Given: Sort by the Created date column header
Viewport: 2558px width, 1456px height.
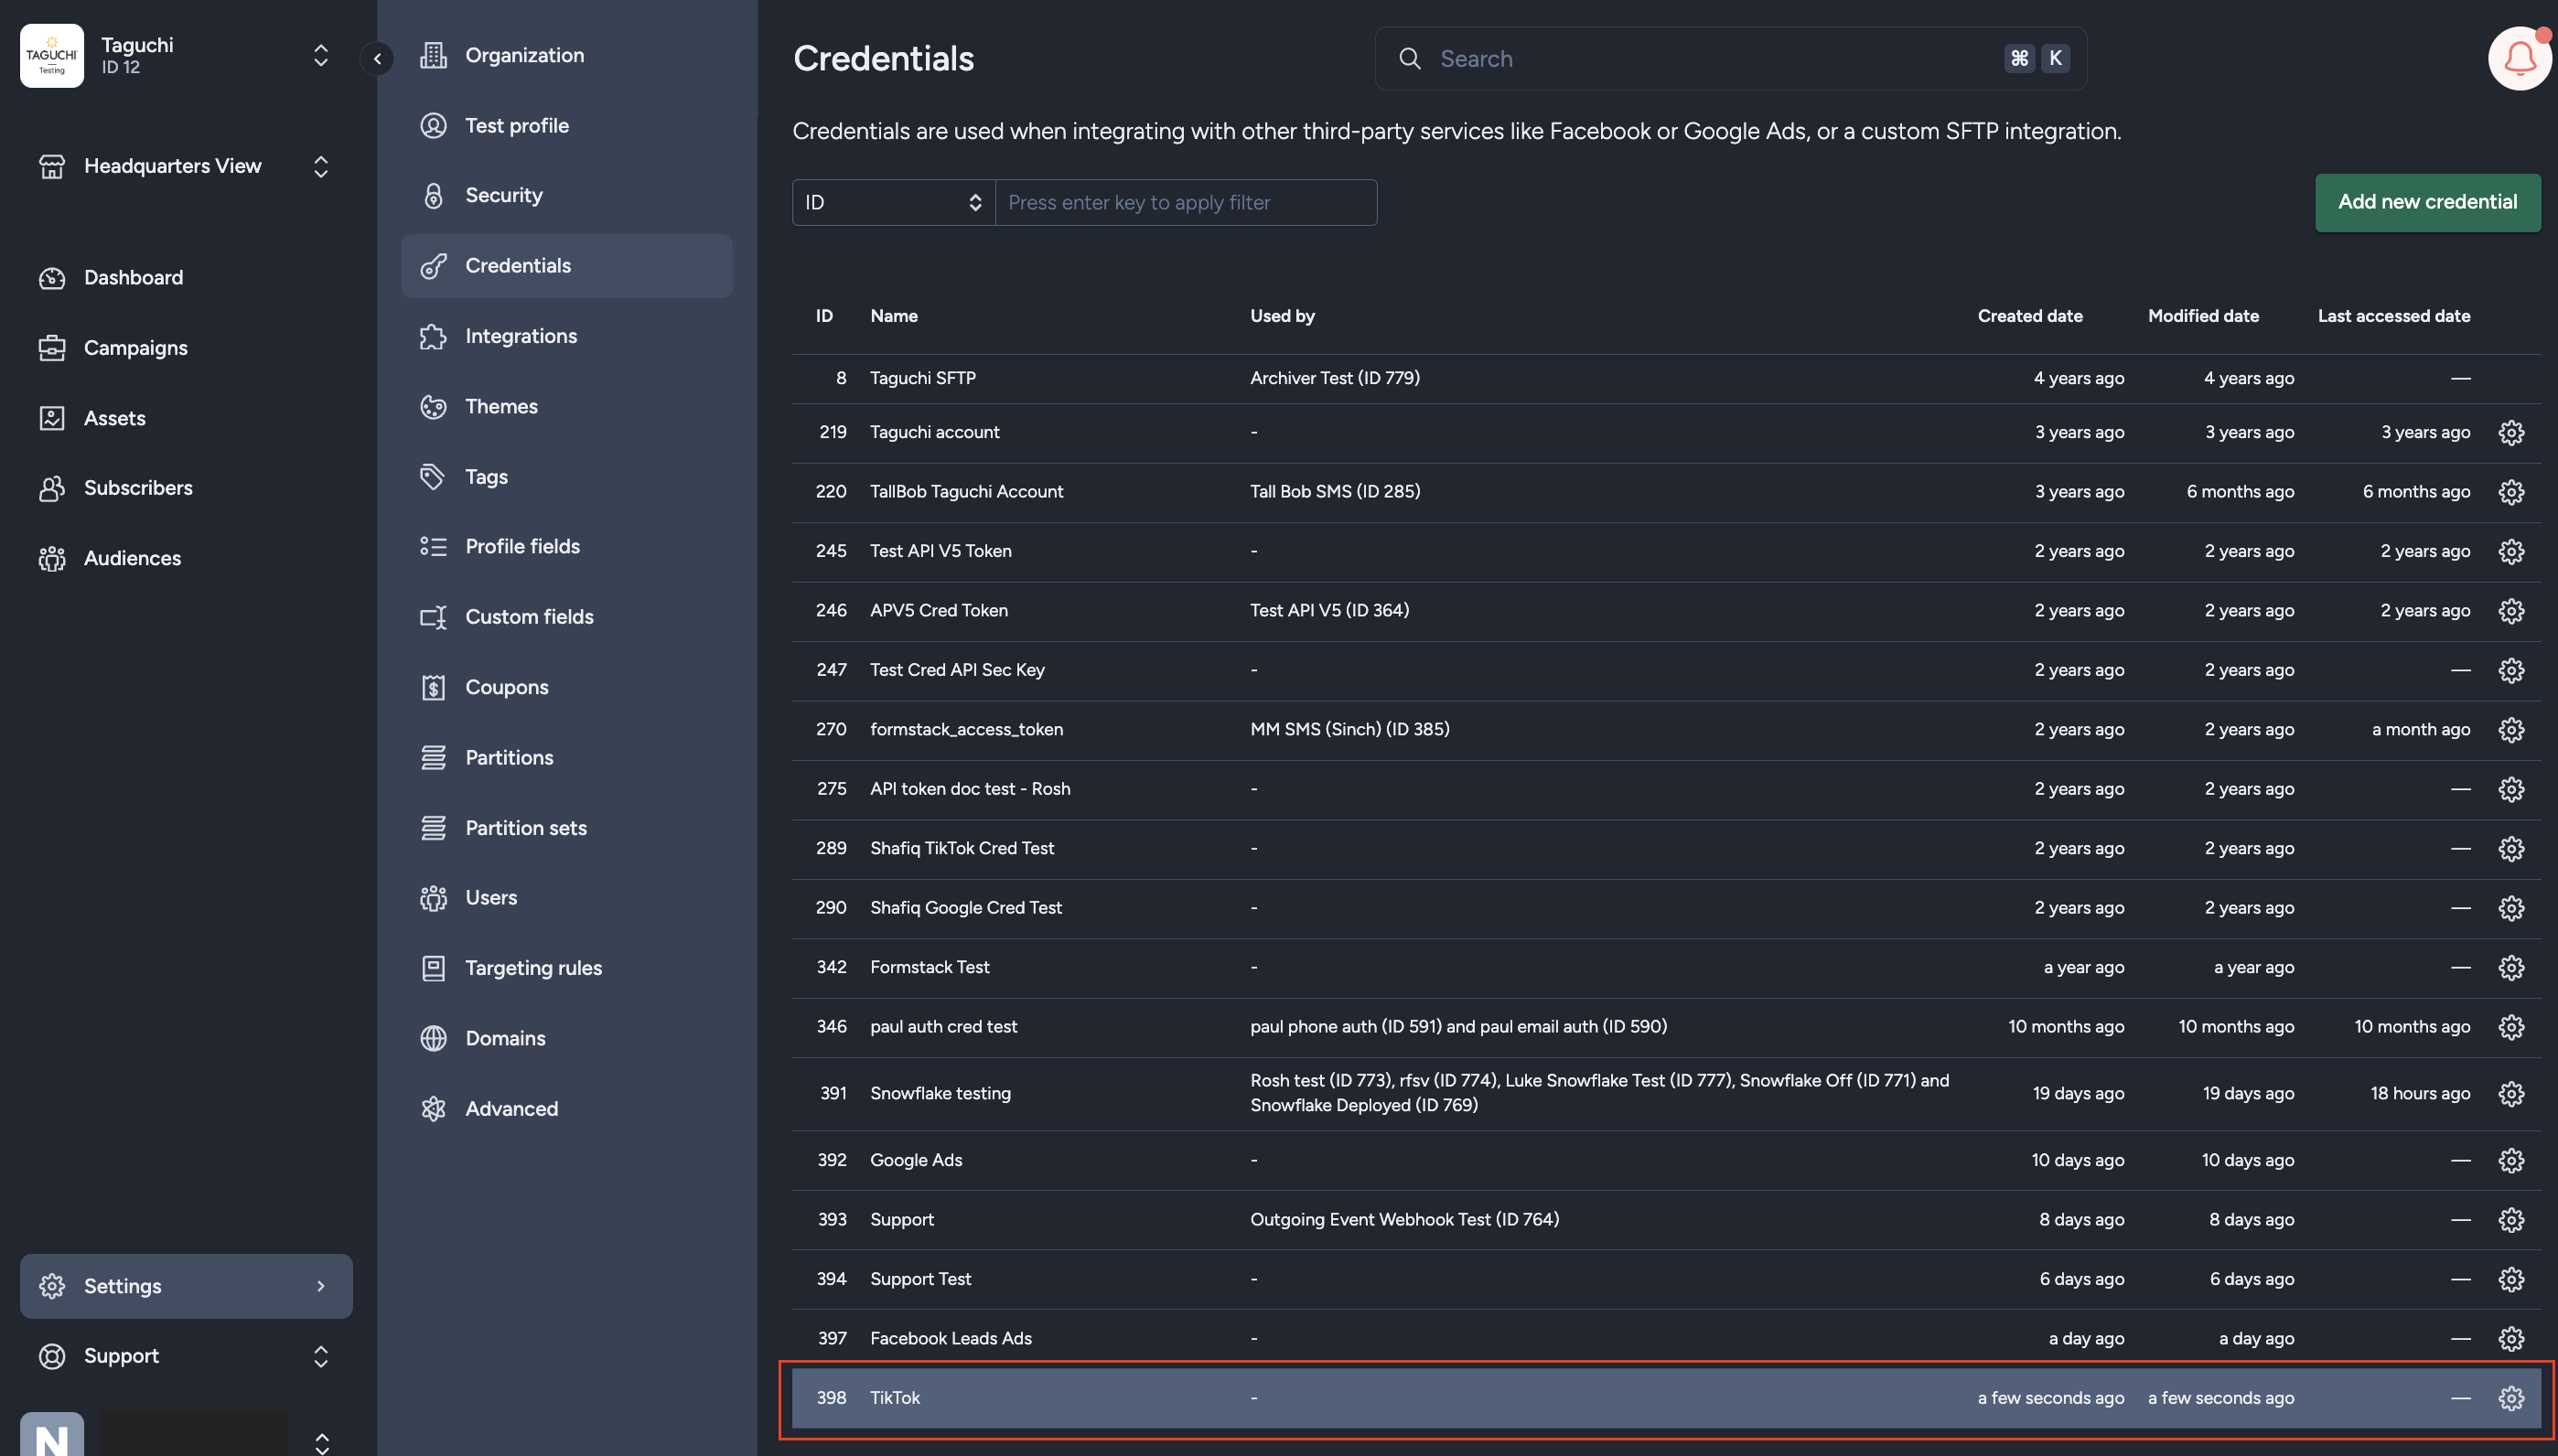Looking at the screenshot, I should coord(2029,316).
